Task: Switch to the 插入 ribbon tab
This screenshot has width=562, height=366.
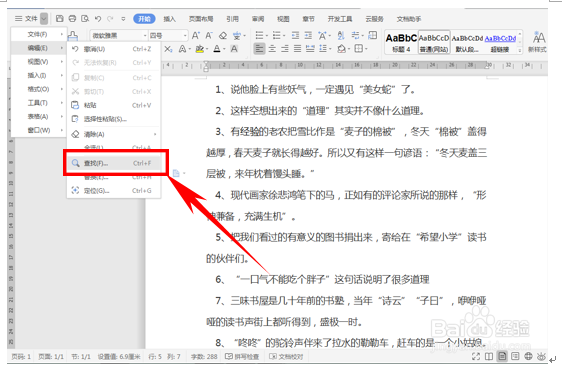Action: (170, 19)
